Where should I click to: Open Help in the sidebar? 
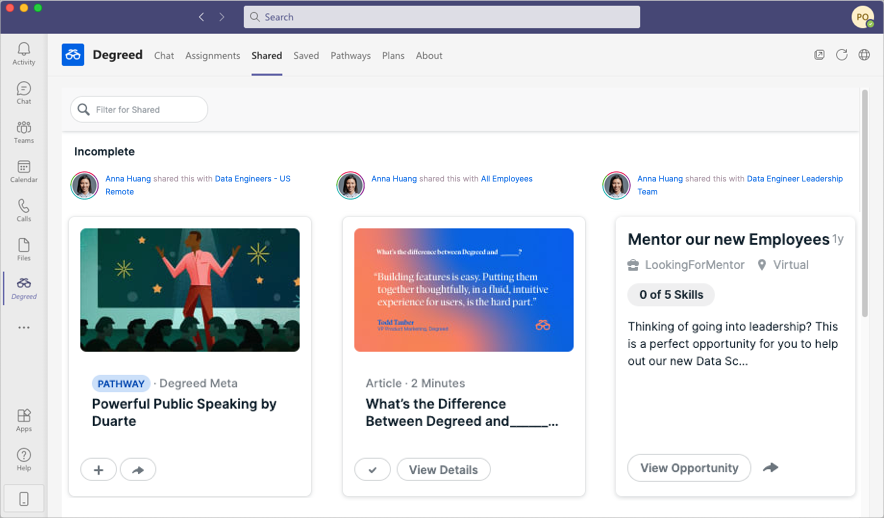tap(24, 459)
